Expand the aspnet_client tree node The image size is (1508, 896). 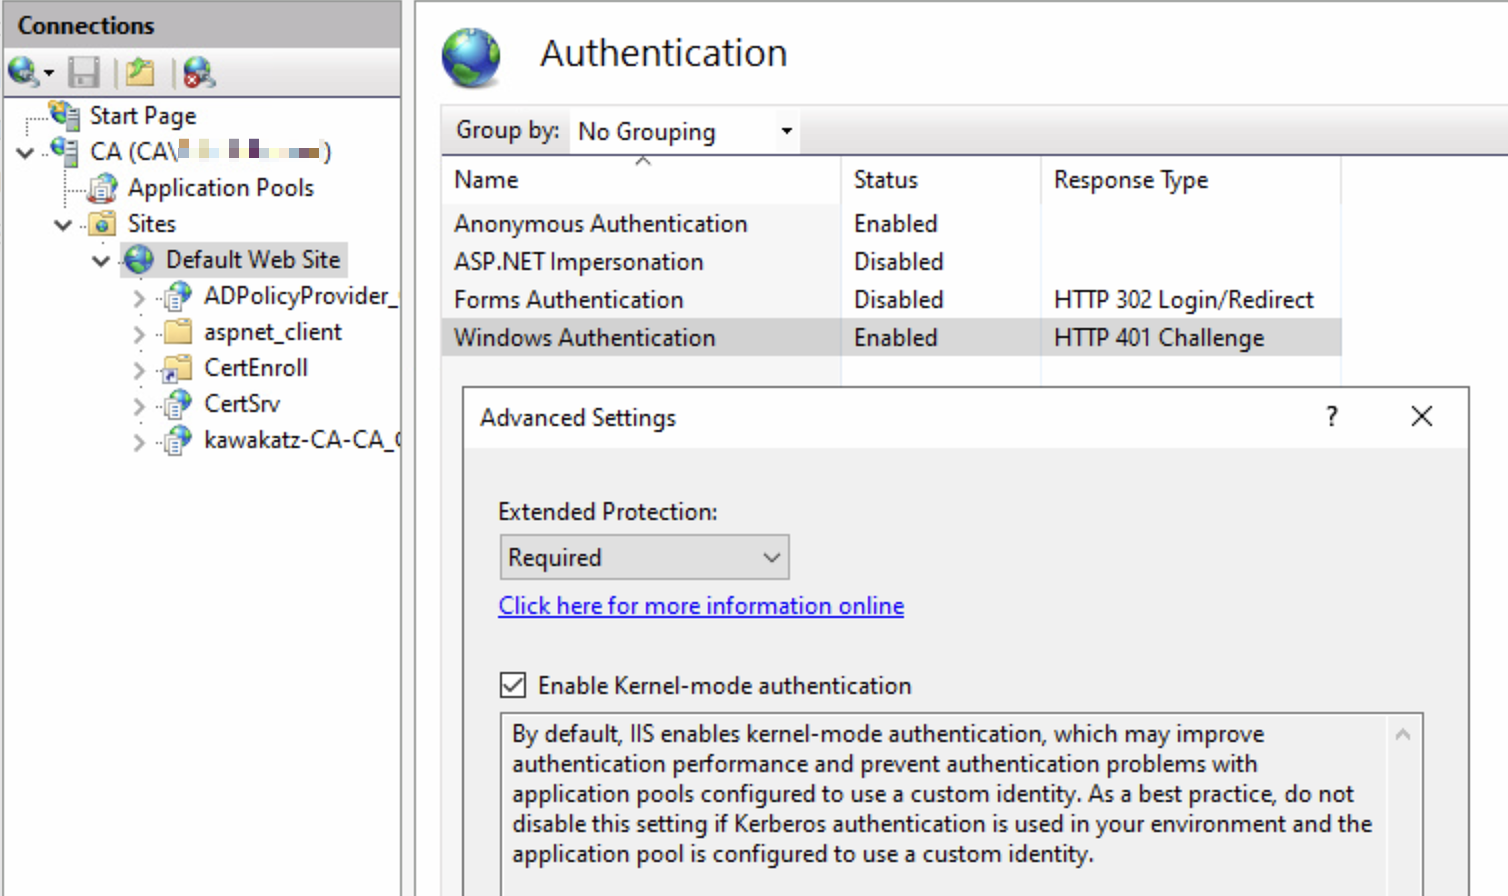139,333
